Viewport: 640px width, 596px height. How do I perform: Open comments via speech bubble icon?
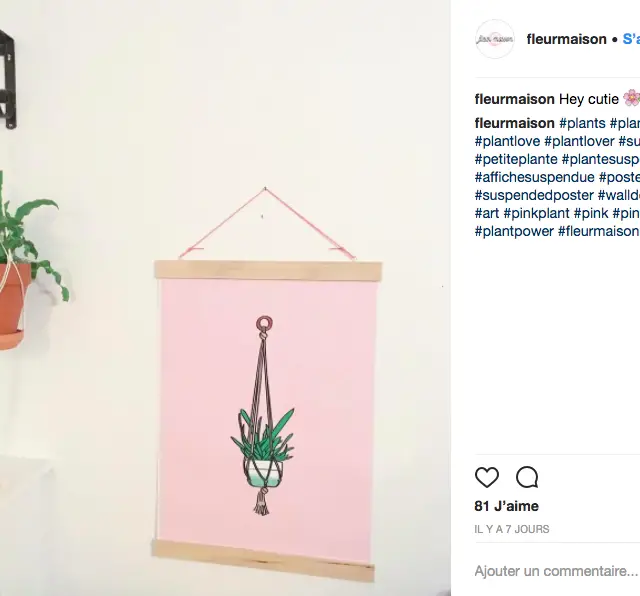click(x=527, y=477)
